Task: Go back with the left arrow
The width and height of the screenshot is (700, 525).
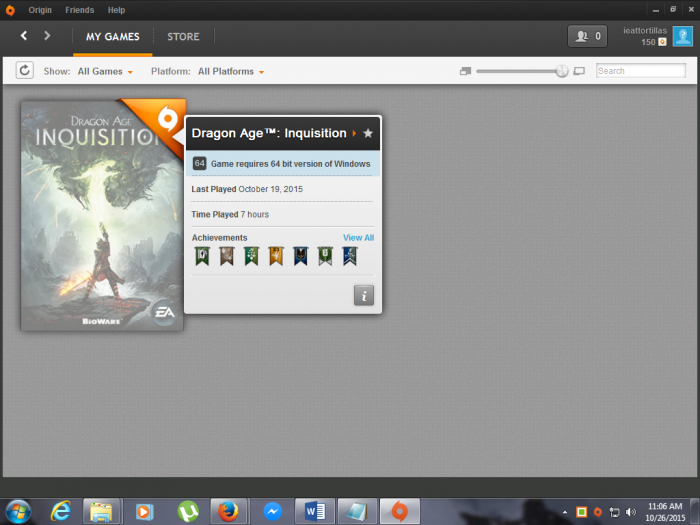Action: pos(24,36)
